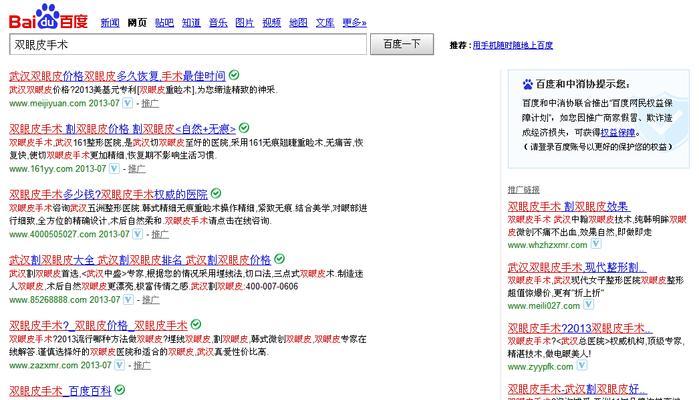Click green verified badge next to 武汉双眼皮价格 result
Screen dimensions: 699x400
click(234, 75)
